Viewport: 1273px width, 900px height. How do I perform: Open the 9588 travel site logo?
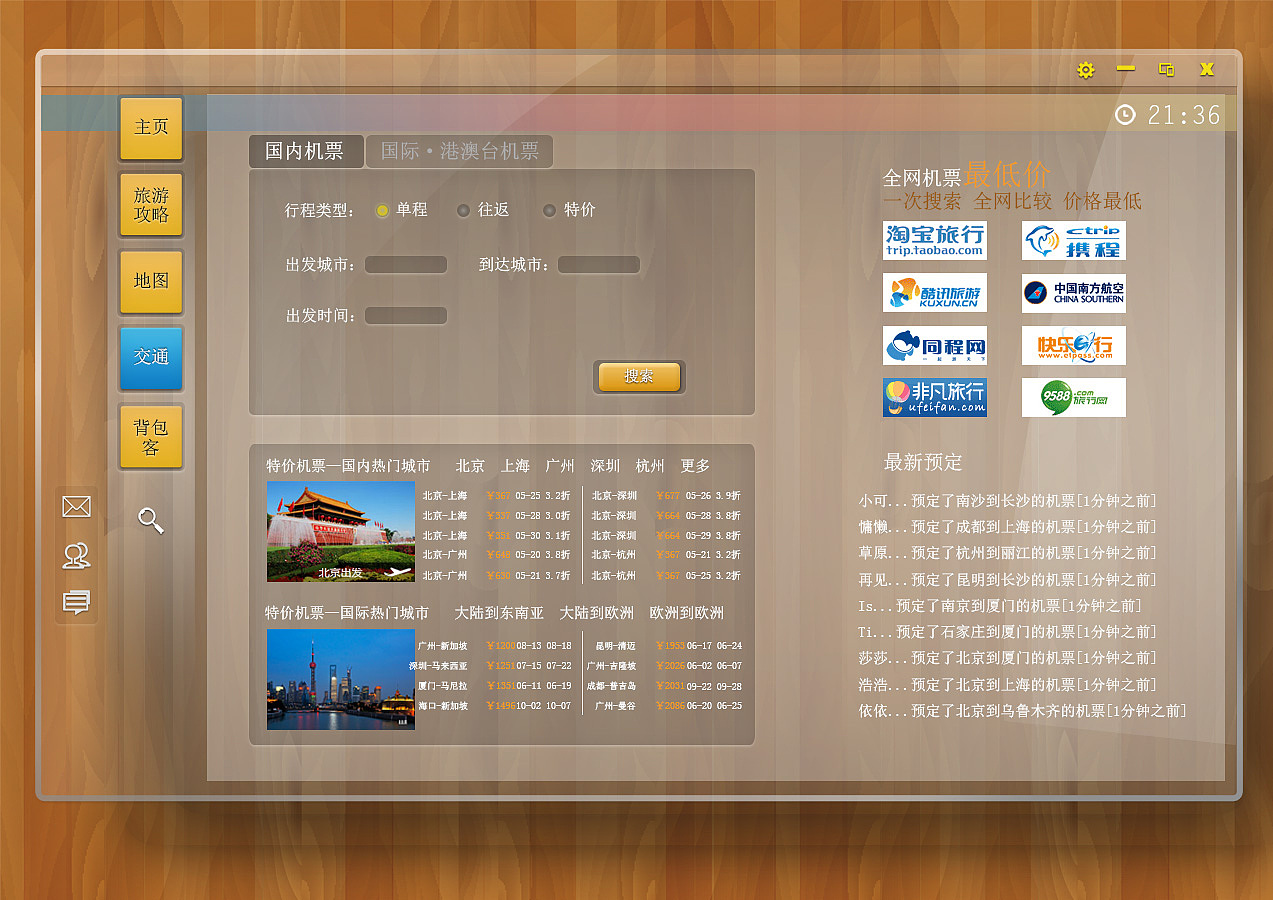pos(1073,397)
